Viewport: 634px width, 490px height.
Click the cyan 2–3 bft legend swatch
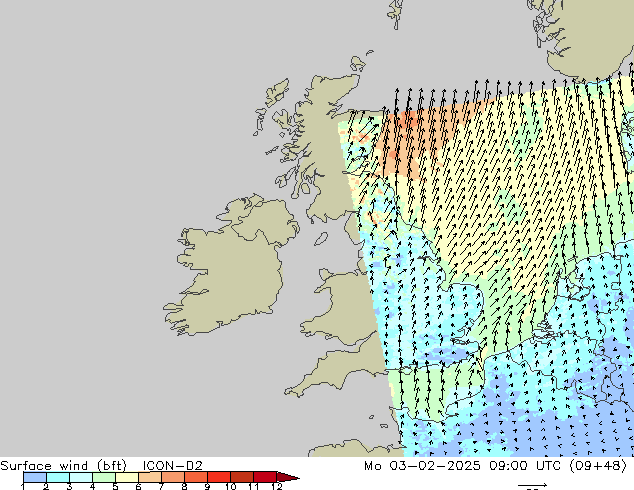tap(58, 477)
